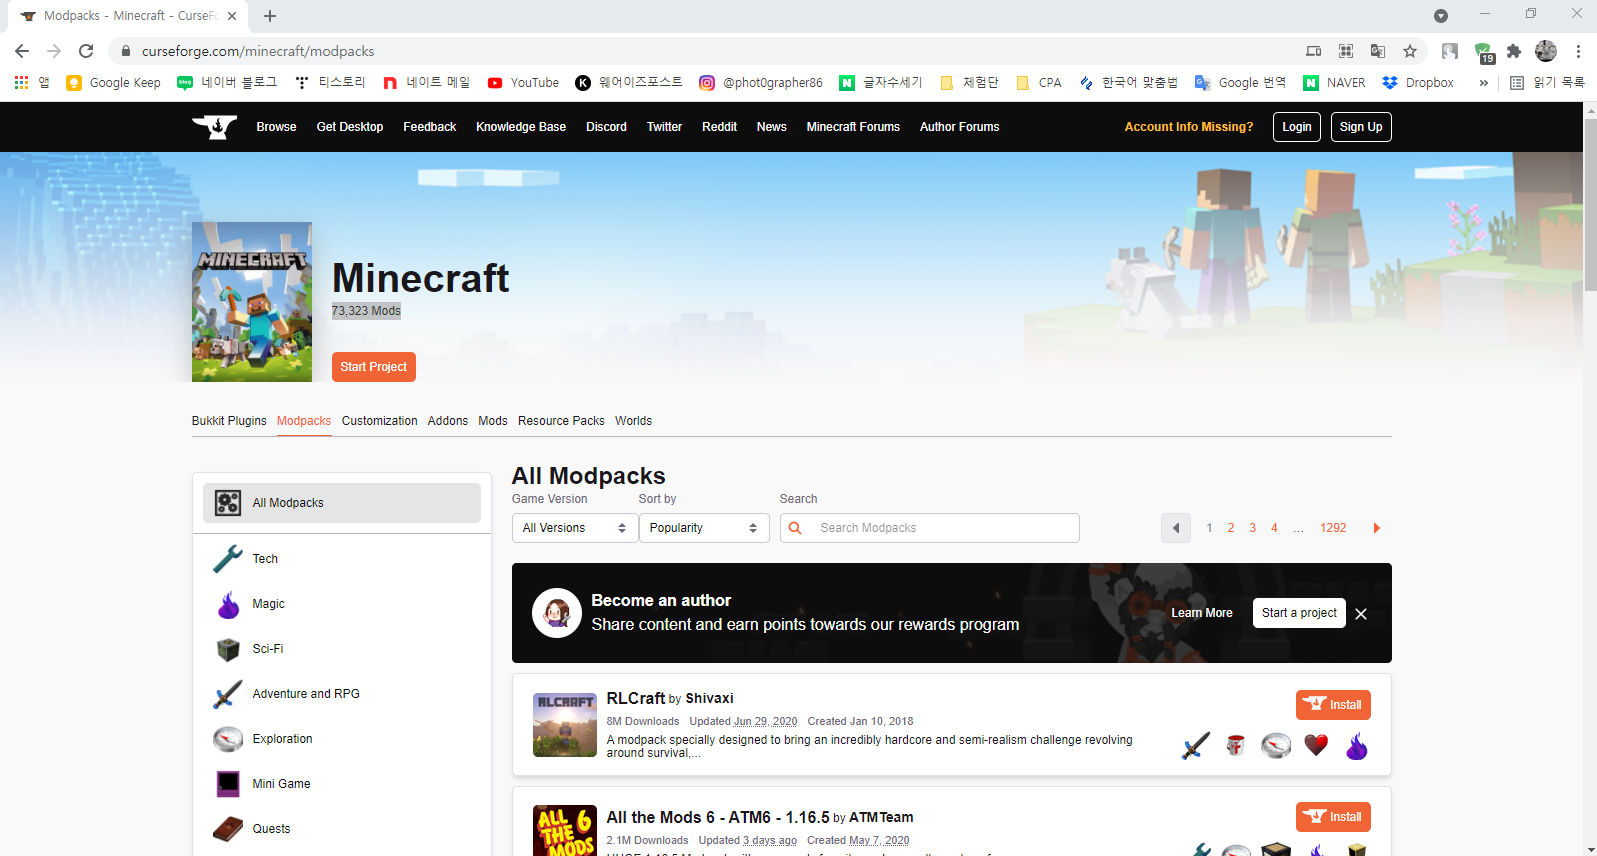Click RLCraft heart category icon
1597x856 pixels.
1316,746
